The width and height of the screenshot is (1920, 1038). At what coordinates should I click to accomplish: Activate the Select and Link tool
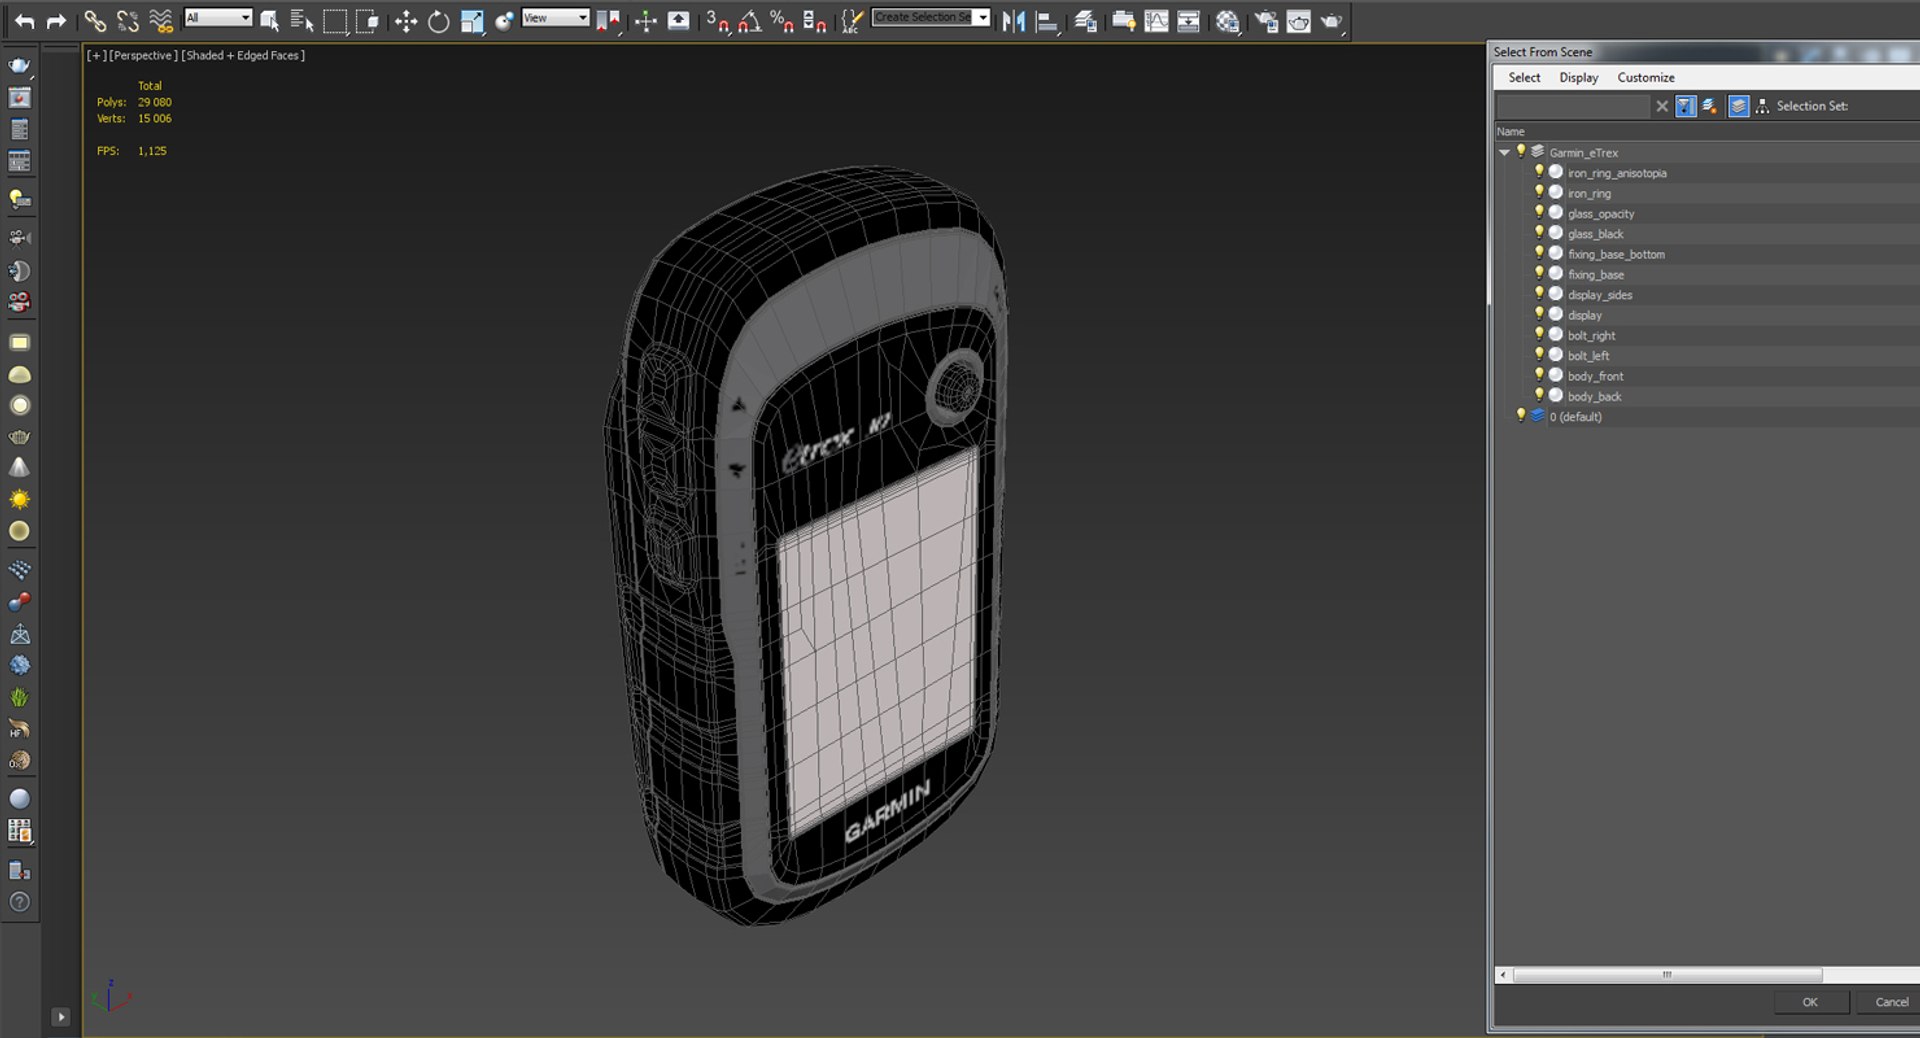tap(95, 21)
